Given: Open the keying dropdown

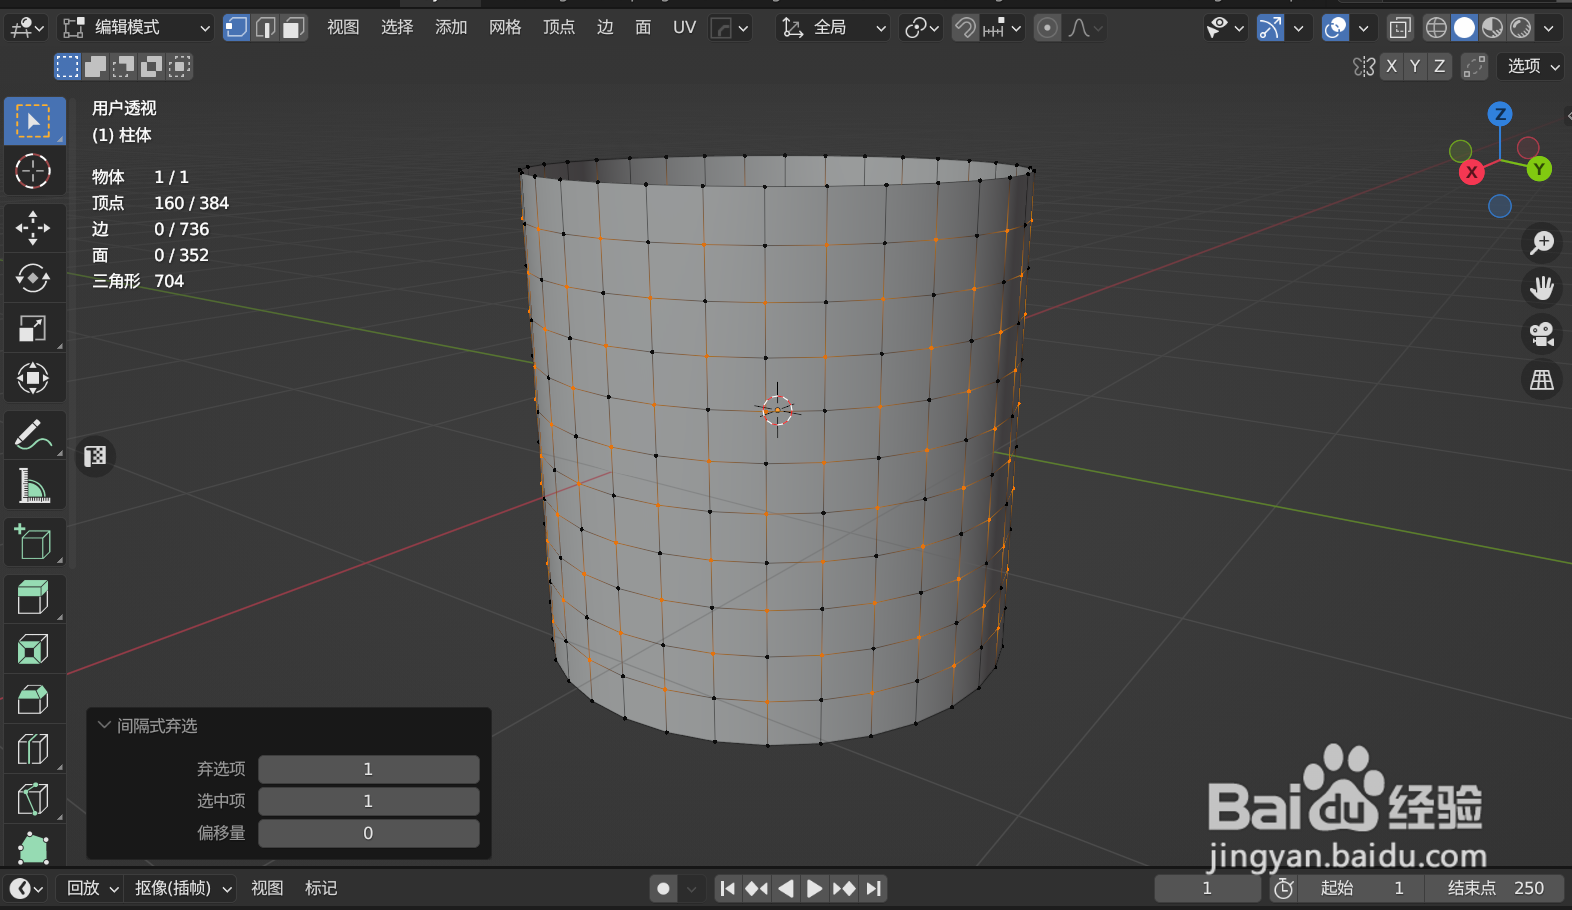Looking at the screenshot, I should point(184,888).
